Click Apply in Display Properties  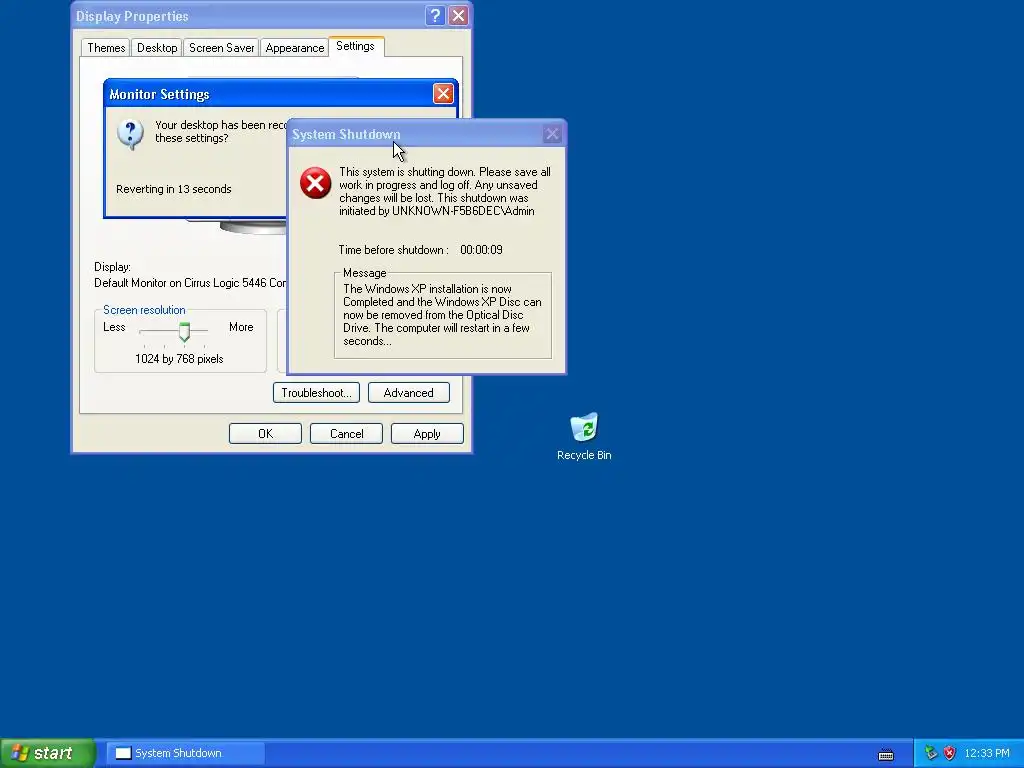click(427, 434)
